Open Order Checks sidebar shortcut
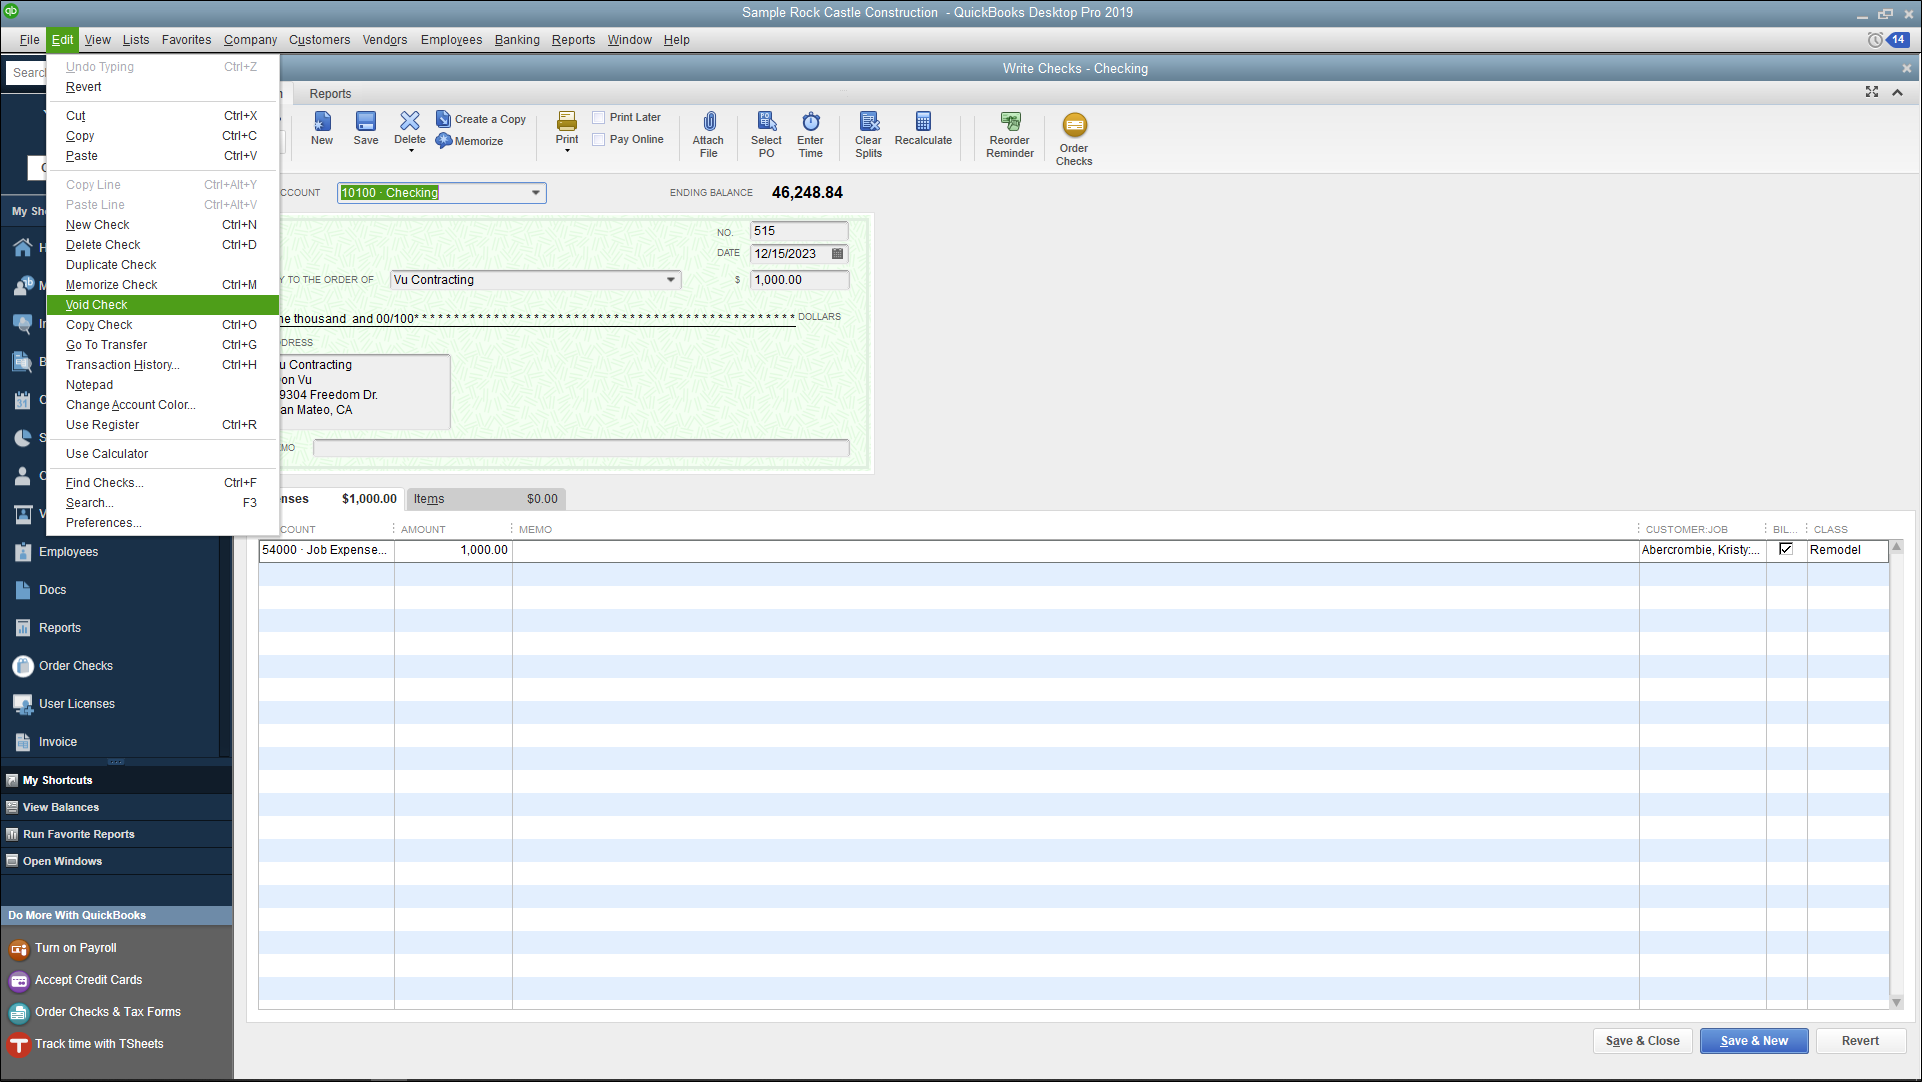The height and width of the screenshot is (1082, 1922). pos(75,666)
